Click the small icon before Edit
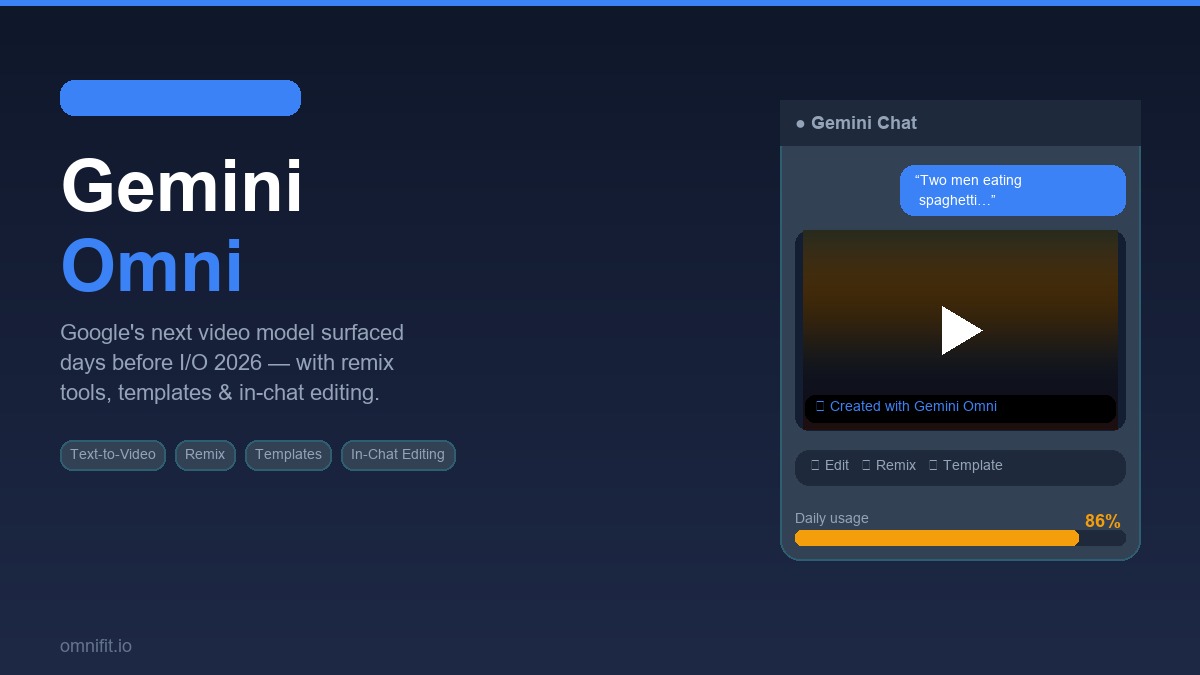 click(815, 465)
